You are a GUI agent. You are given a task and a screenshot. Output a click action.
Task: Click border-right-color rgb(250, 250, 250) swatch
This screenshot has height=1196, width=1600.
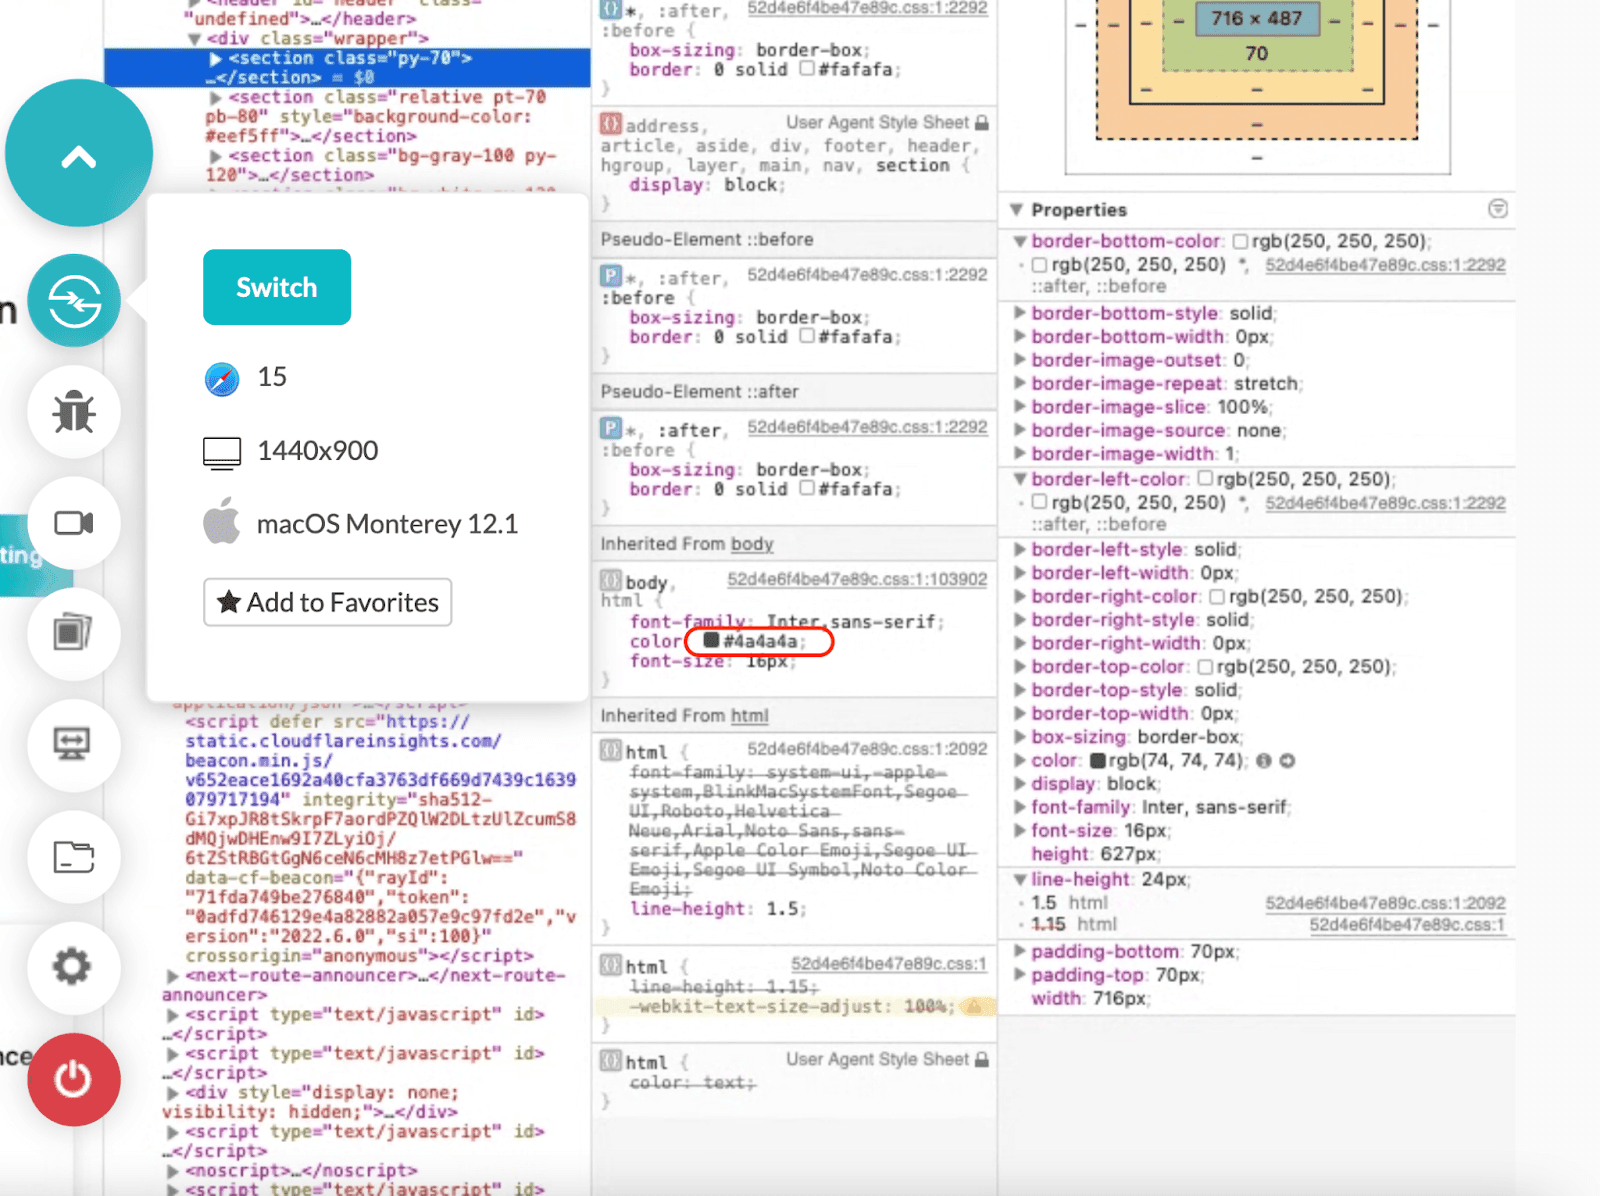[1217, 597]
